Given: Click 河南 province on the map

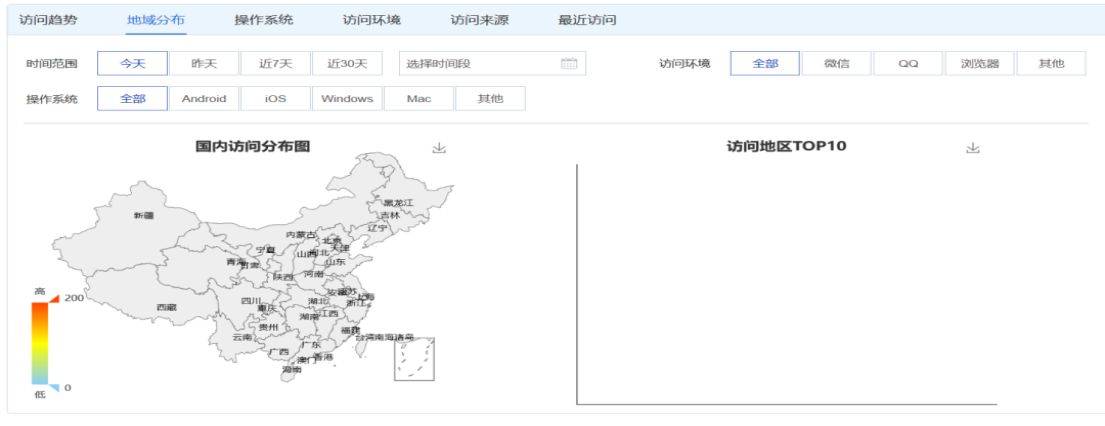Looking at the screenshot, I should (x=314, y=273).
